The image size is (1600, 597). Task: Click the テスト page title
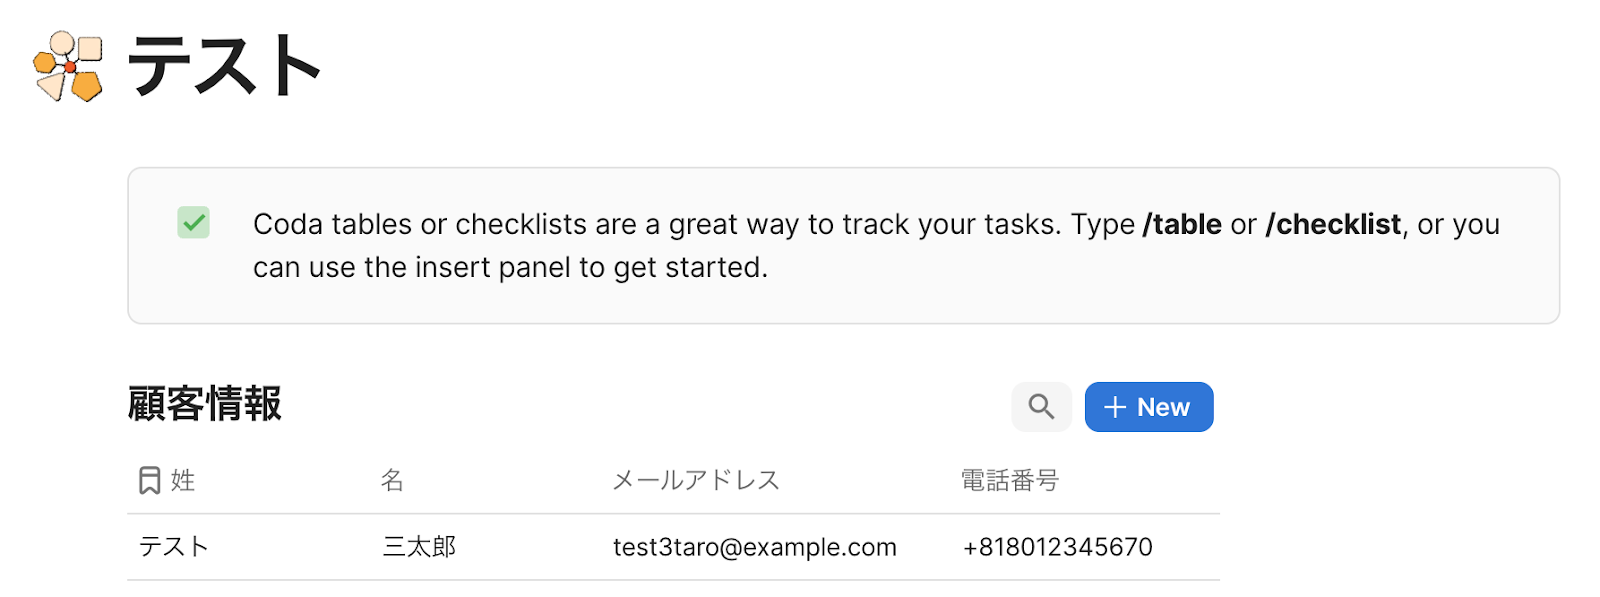coord(224,66)
